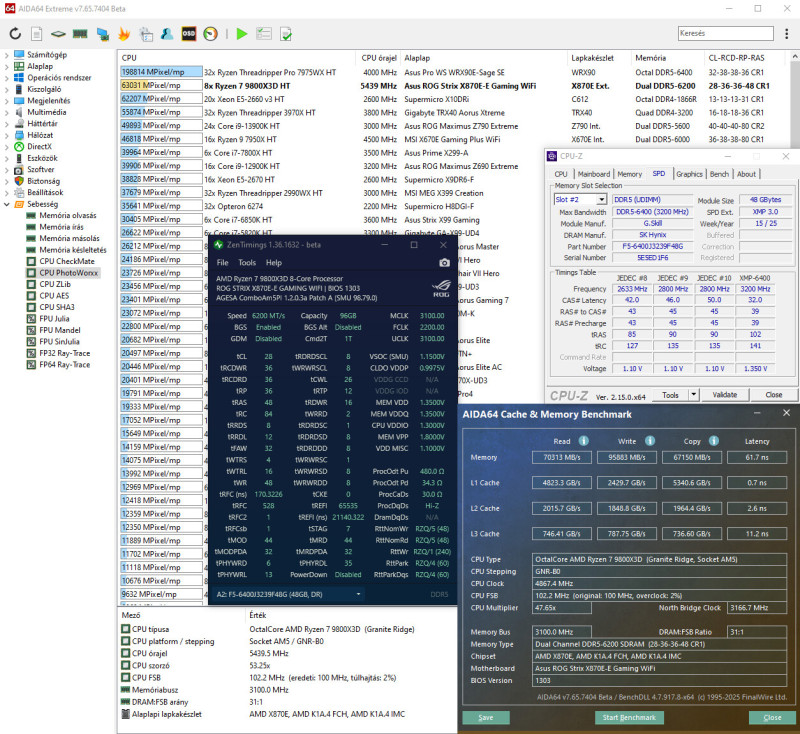The height and width of the screenshot is (734, 800).
Task: Expand the Hálózat tree node
Action: click(7, 135)
